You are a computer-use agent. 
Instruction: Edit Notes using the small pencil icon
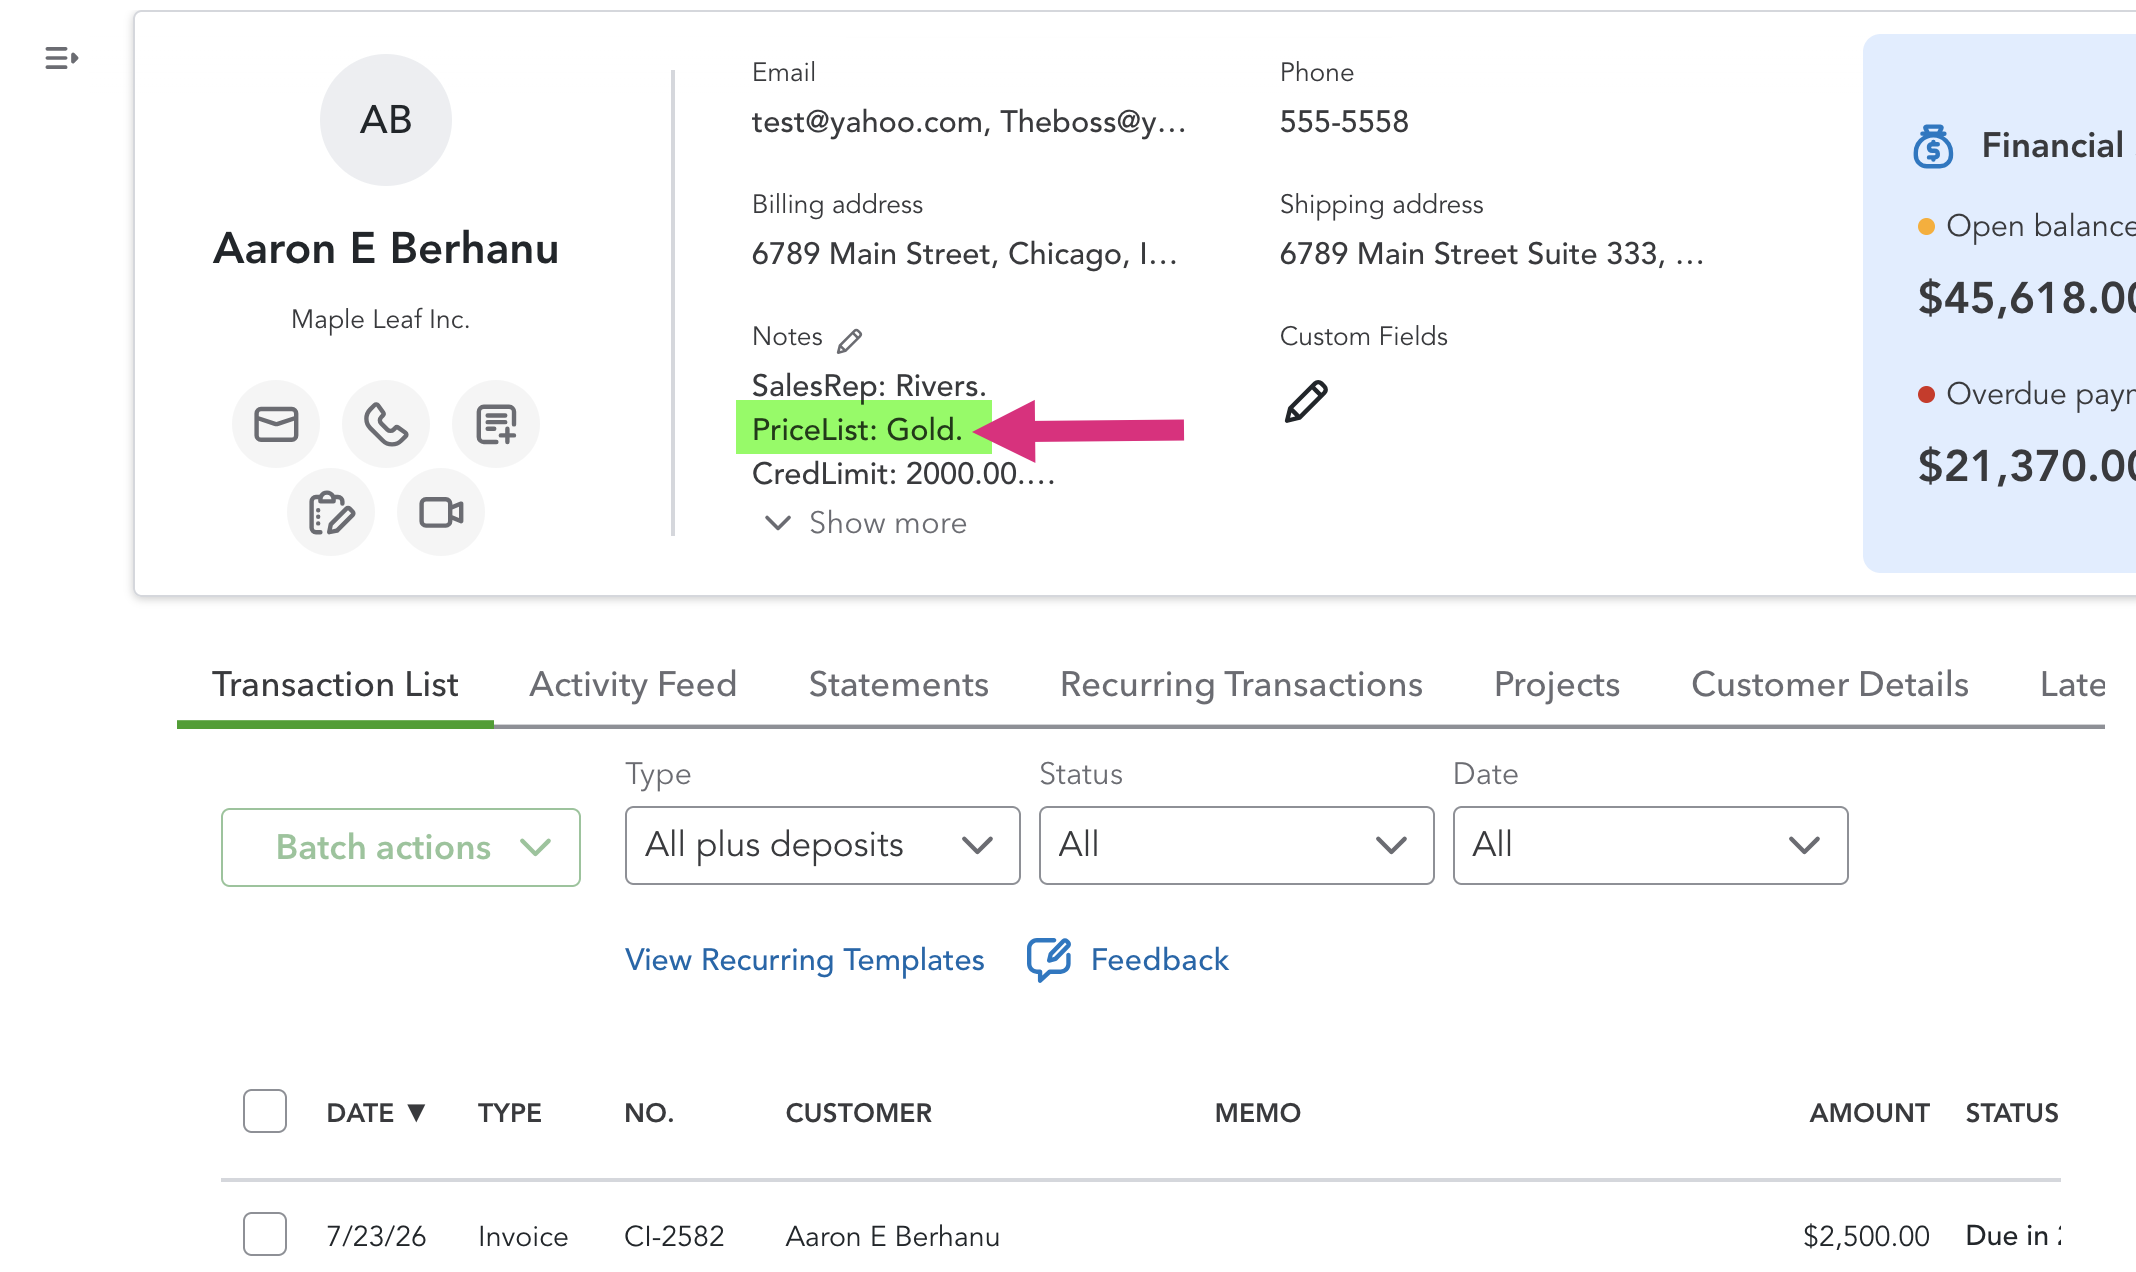(x=850, y=341)
